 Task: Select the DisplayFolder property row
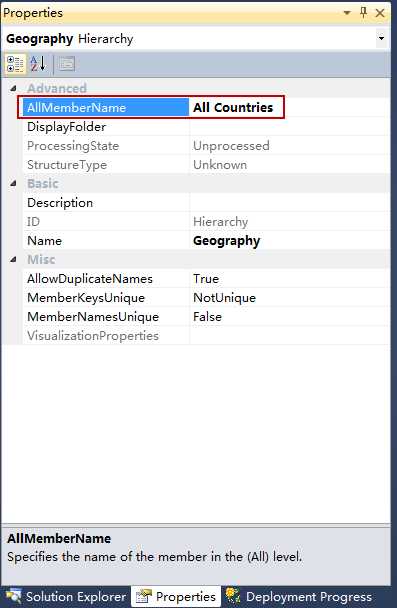[x=206, y=126]
